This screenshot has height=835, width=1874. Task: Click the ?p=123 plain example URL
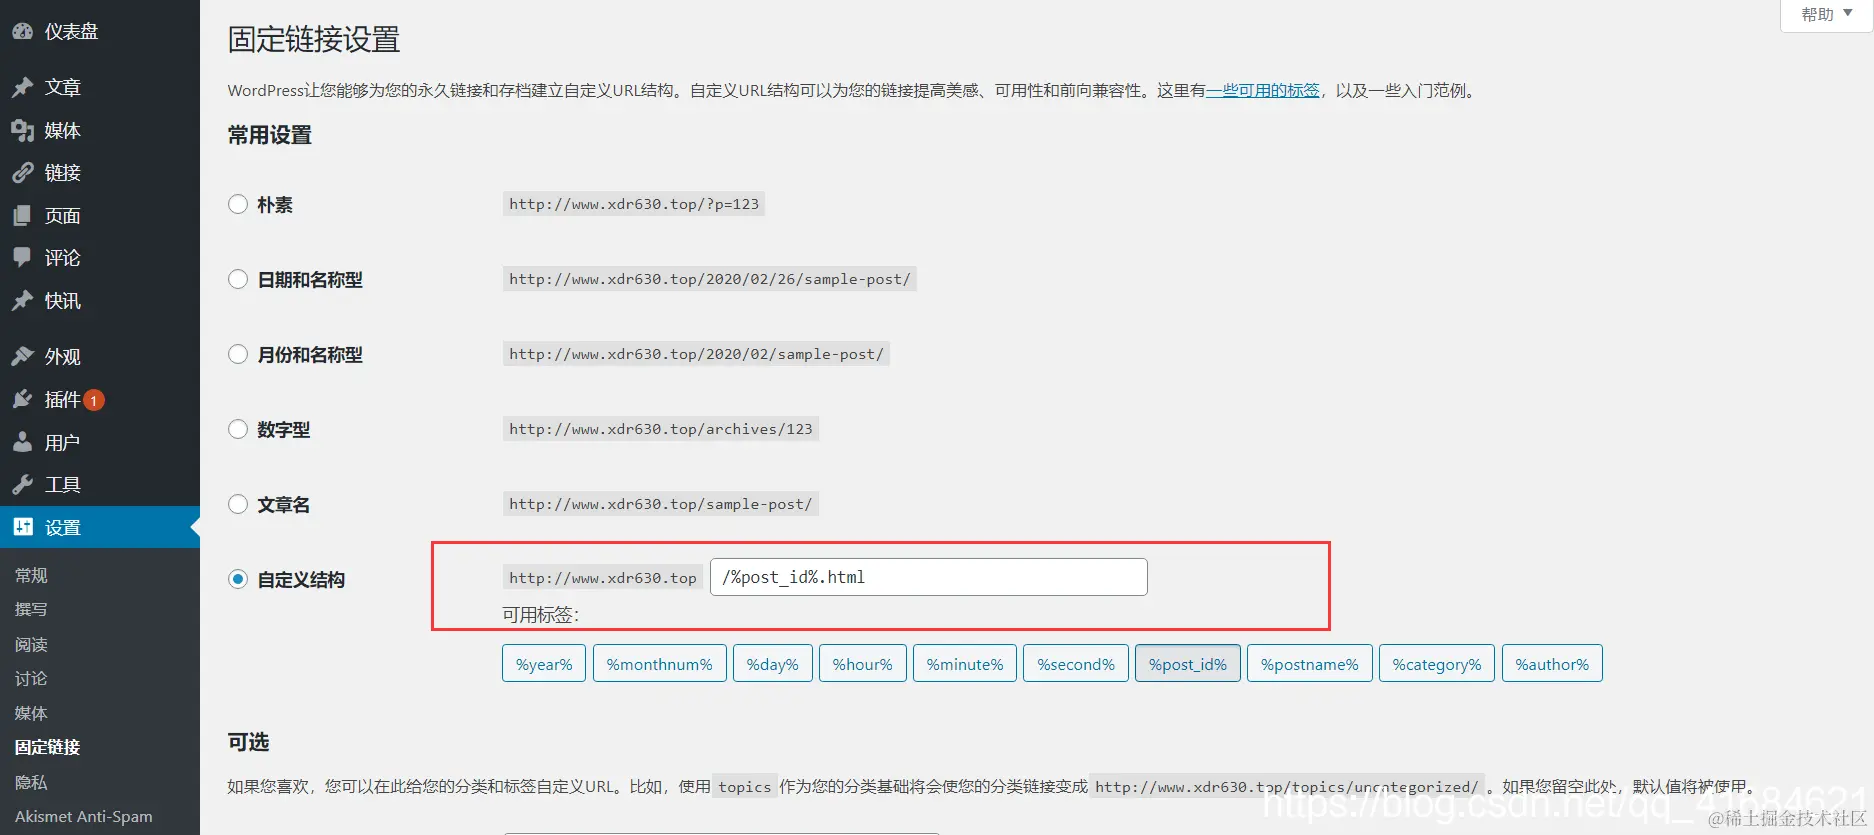coord(634,204)
